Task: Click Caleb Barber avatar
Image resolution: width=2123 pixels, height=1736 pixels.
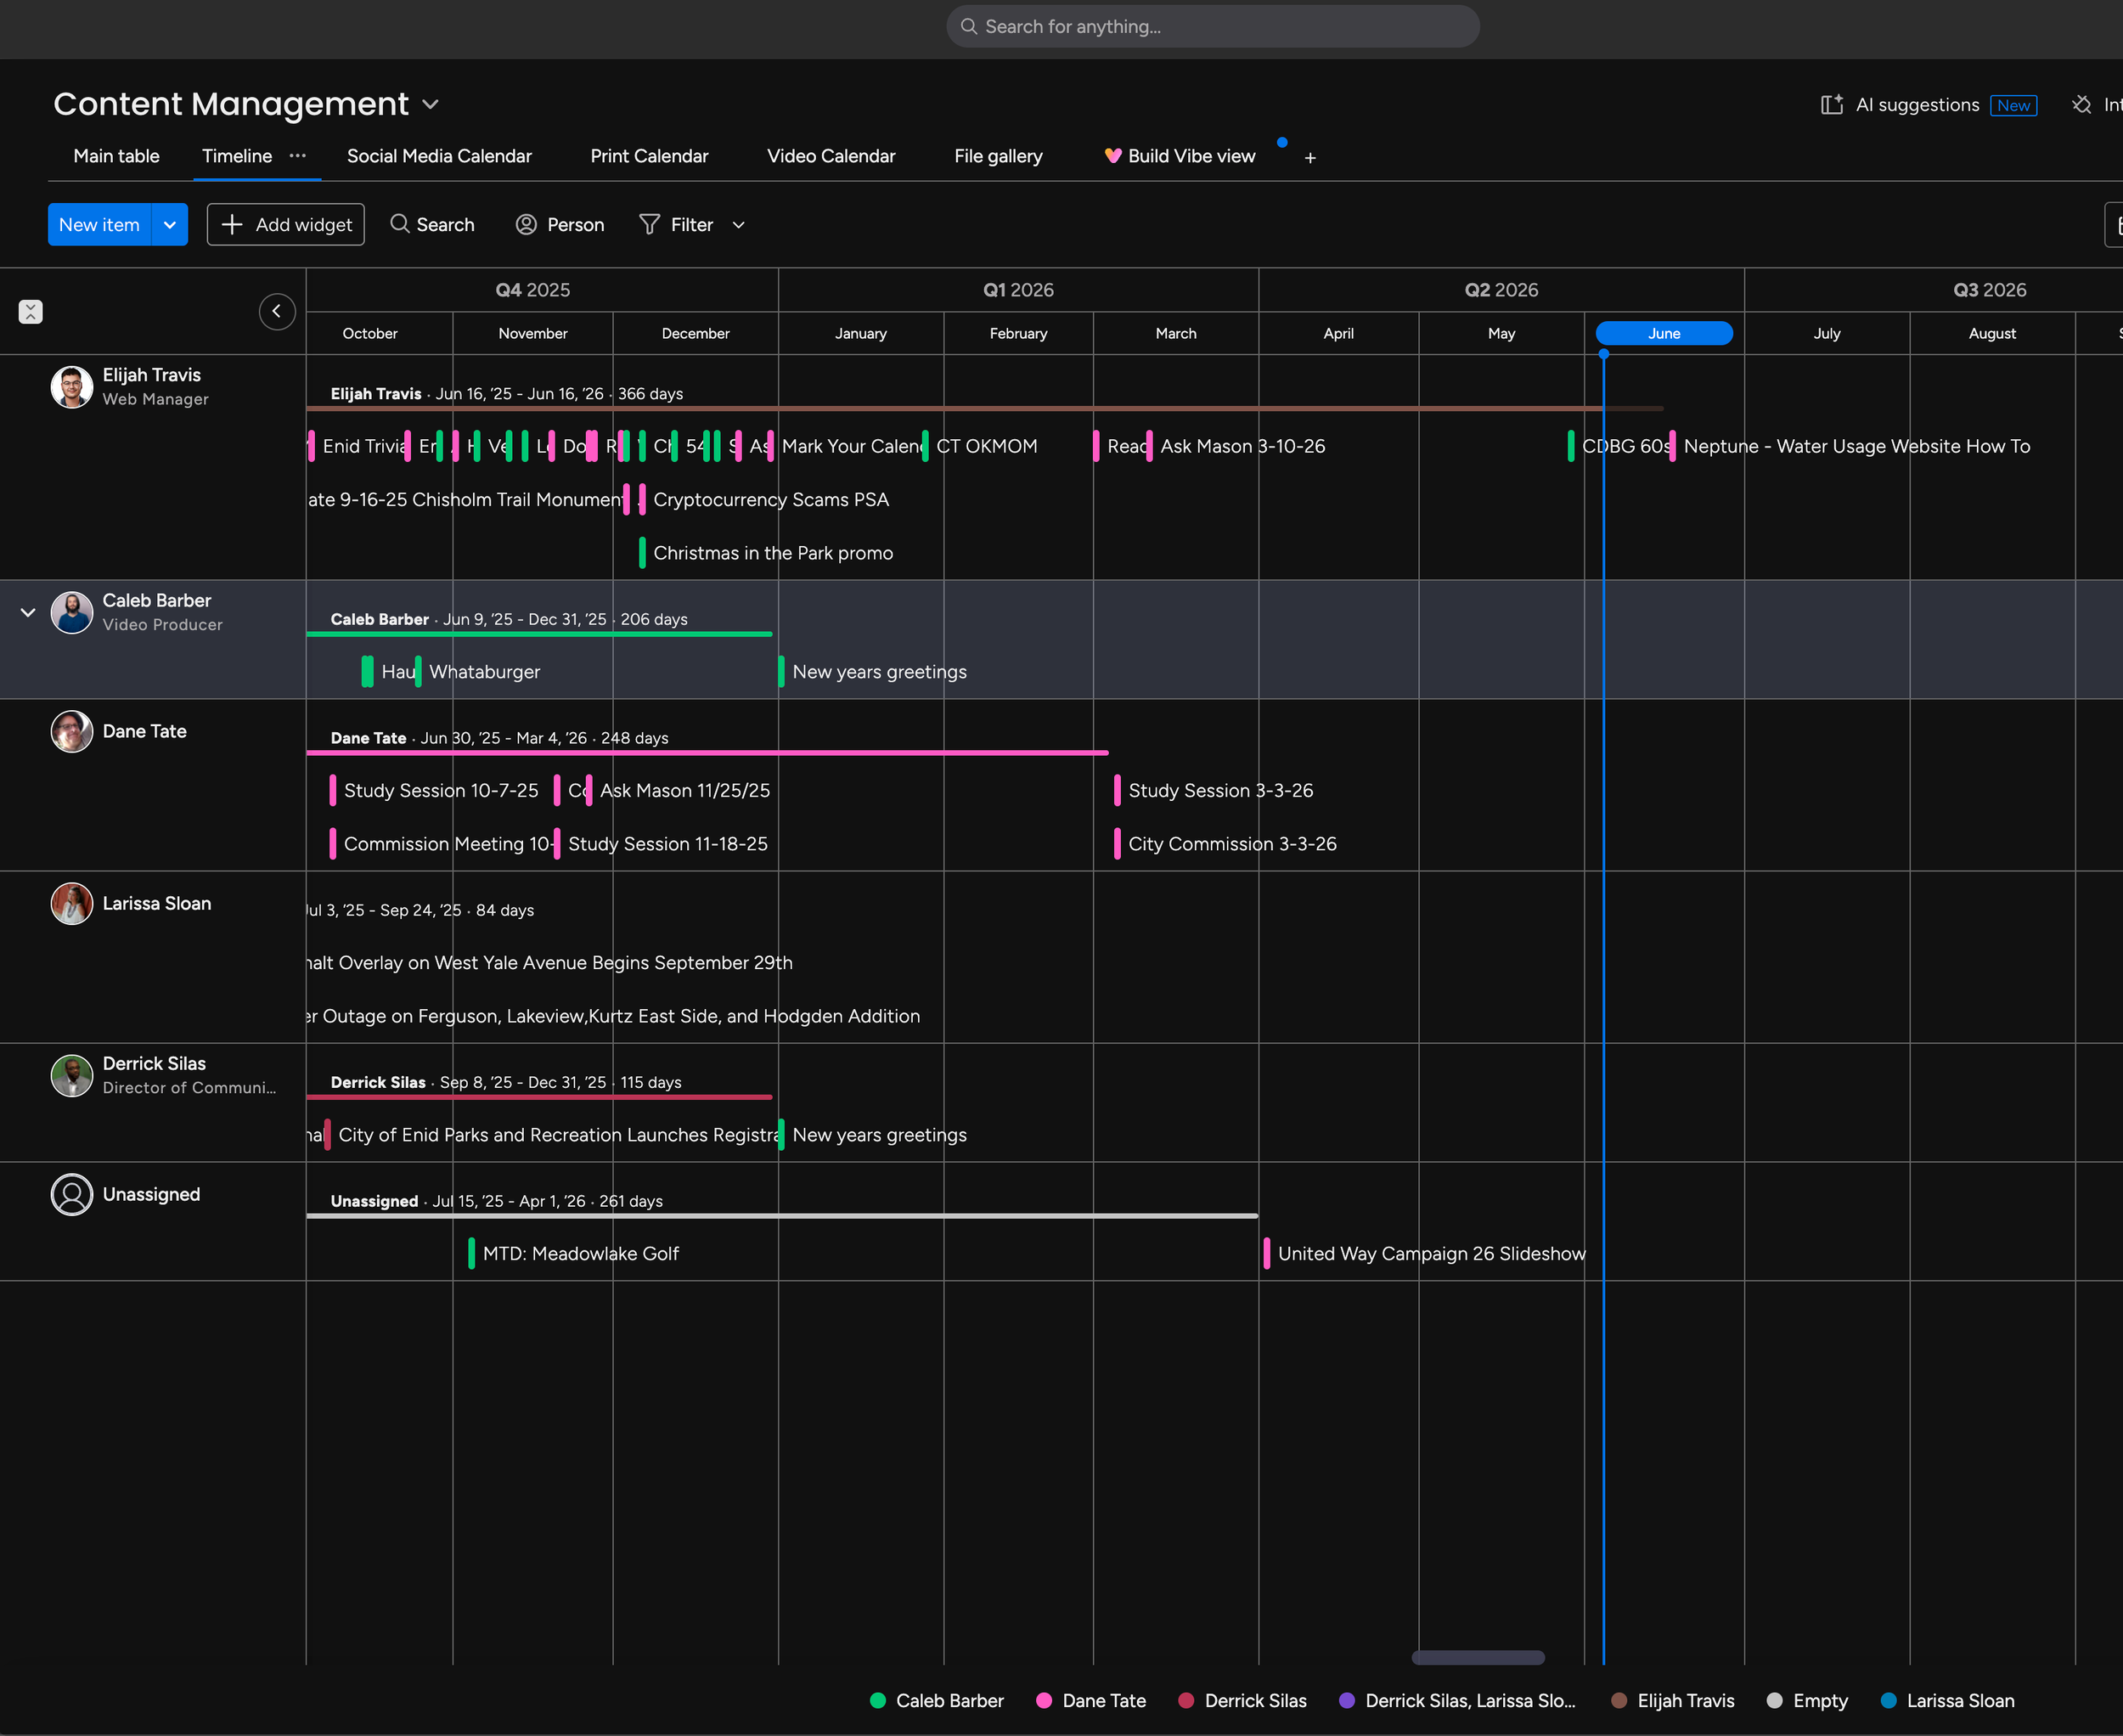Action: click(72, 612)
